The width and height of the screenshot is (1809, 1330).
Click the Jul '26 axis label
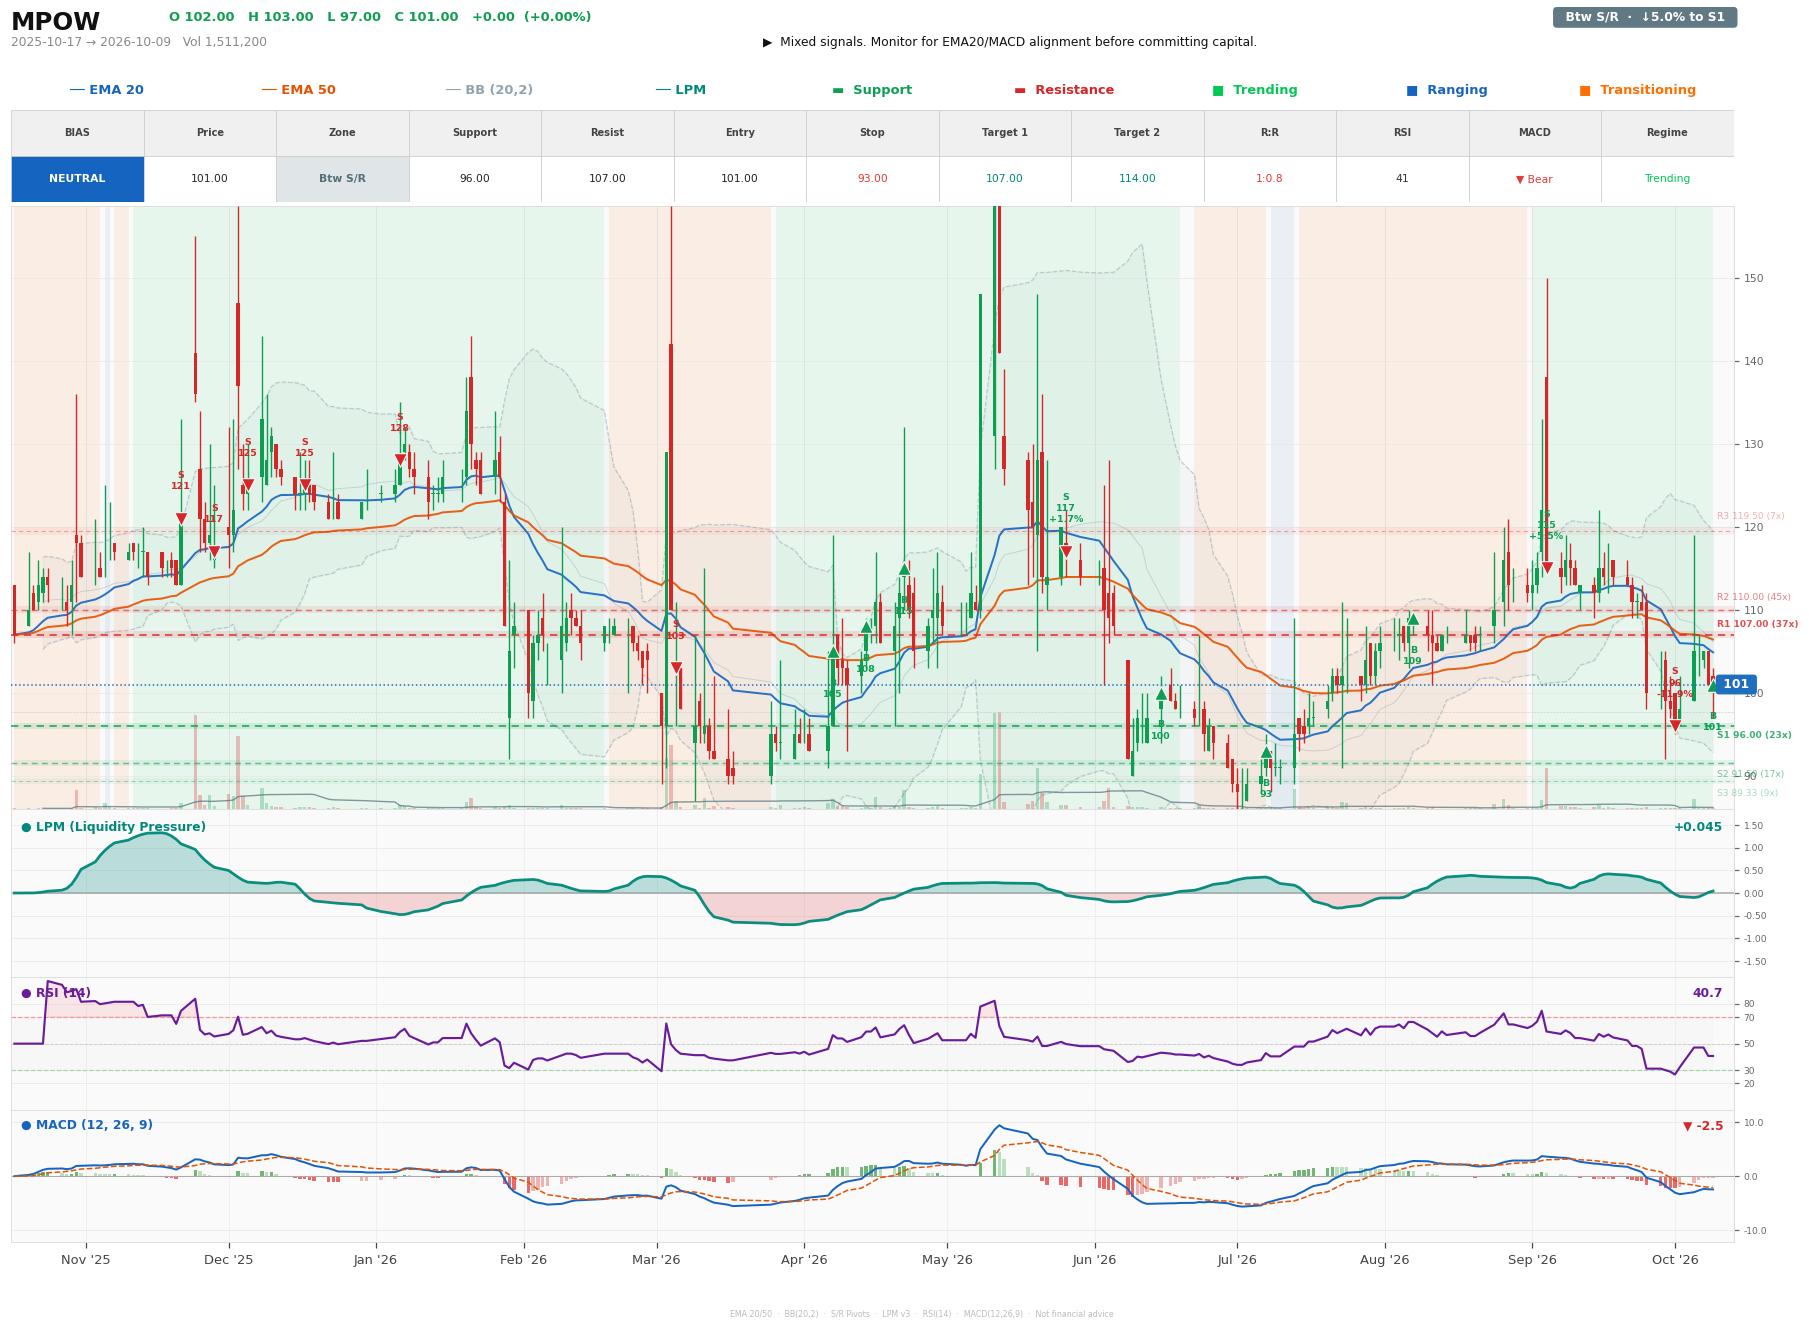(x=1237, y=1260)
